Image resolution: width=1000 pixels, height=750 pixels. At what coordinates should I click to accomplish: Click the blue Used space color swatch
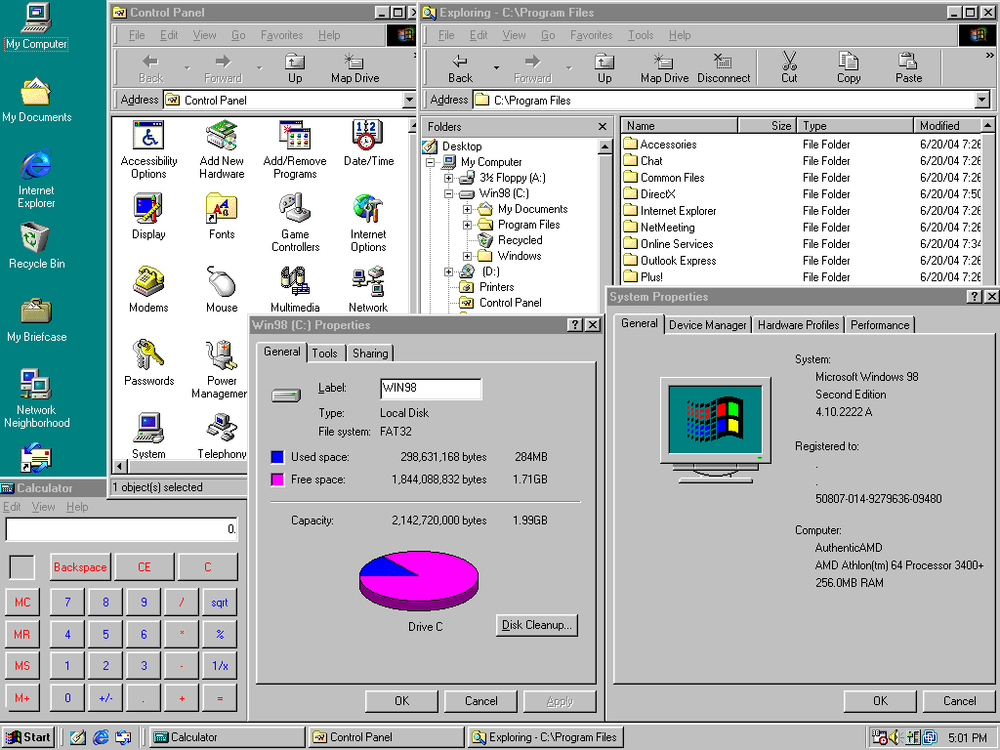coord(277,457)
